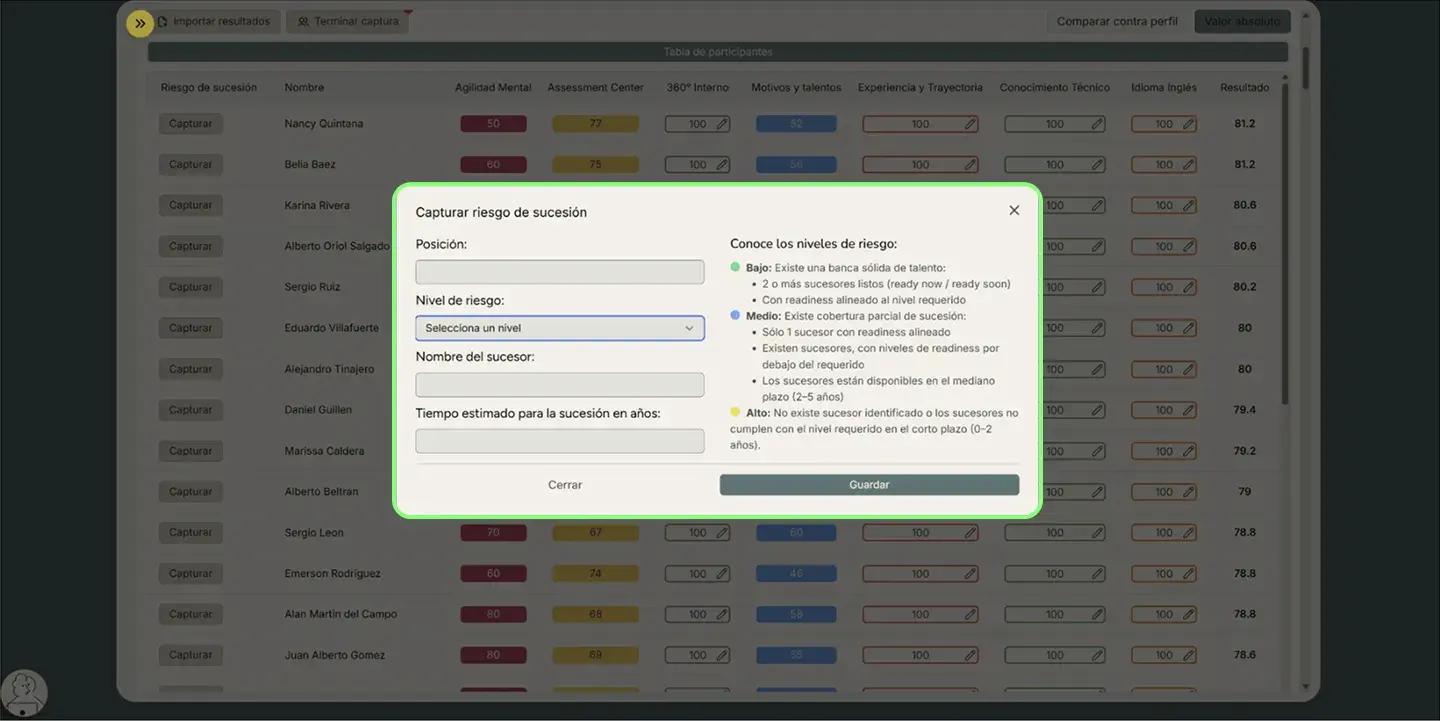The width and height of the screenshot is (1440, 721).
Task: Open the assistant avatar icon
Action: (25, 693)
